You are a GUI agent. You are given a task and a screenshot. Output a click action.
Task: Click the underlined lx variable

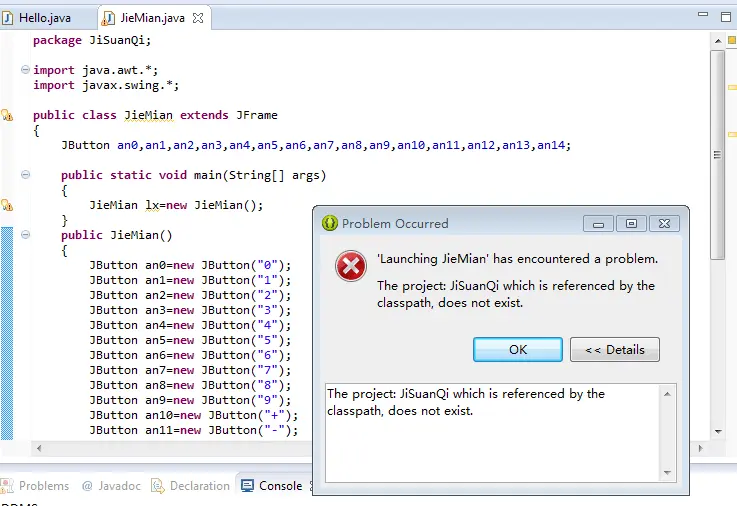pos(152,205)
